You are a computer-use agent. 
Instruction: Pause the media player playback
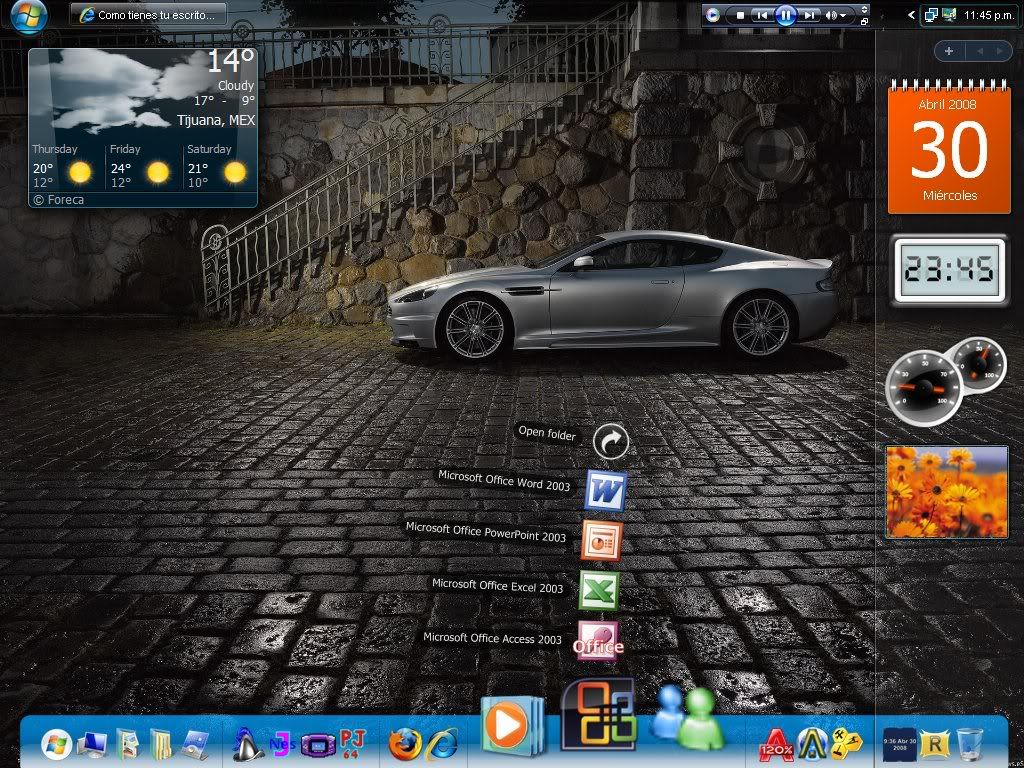point(786,14)
